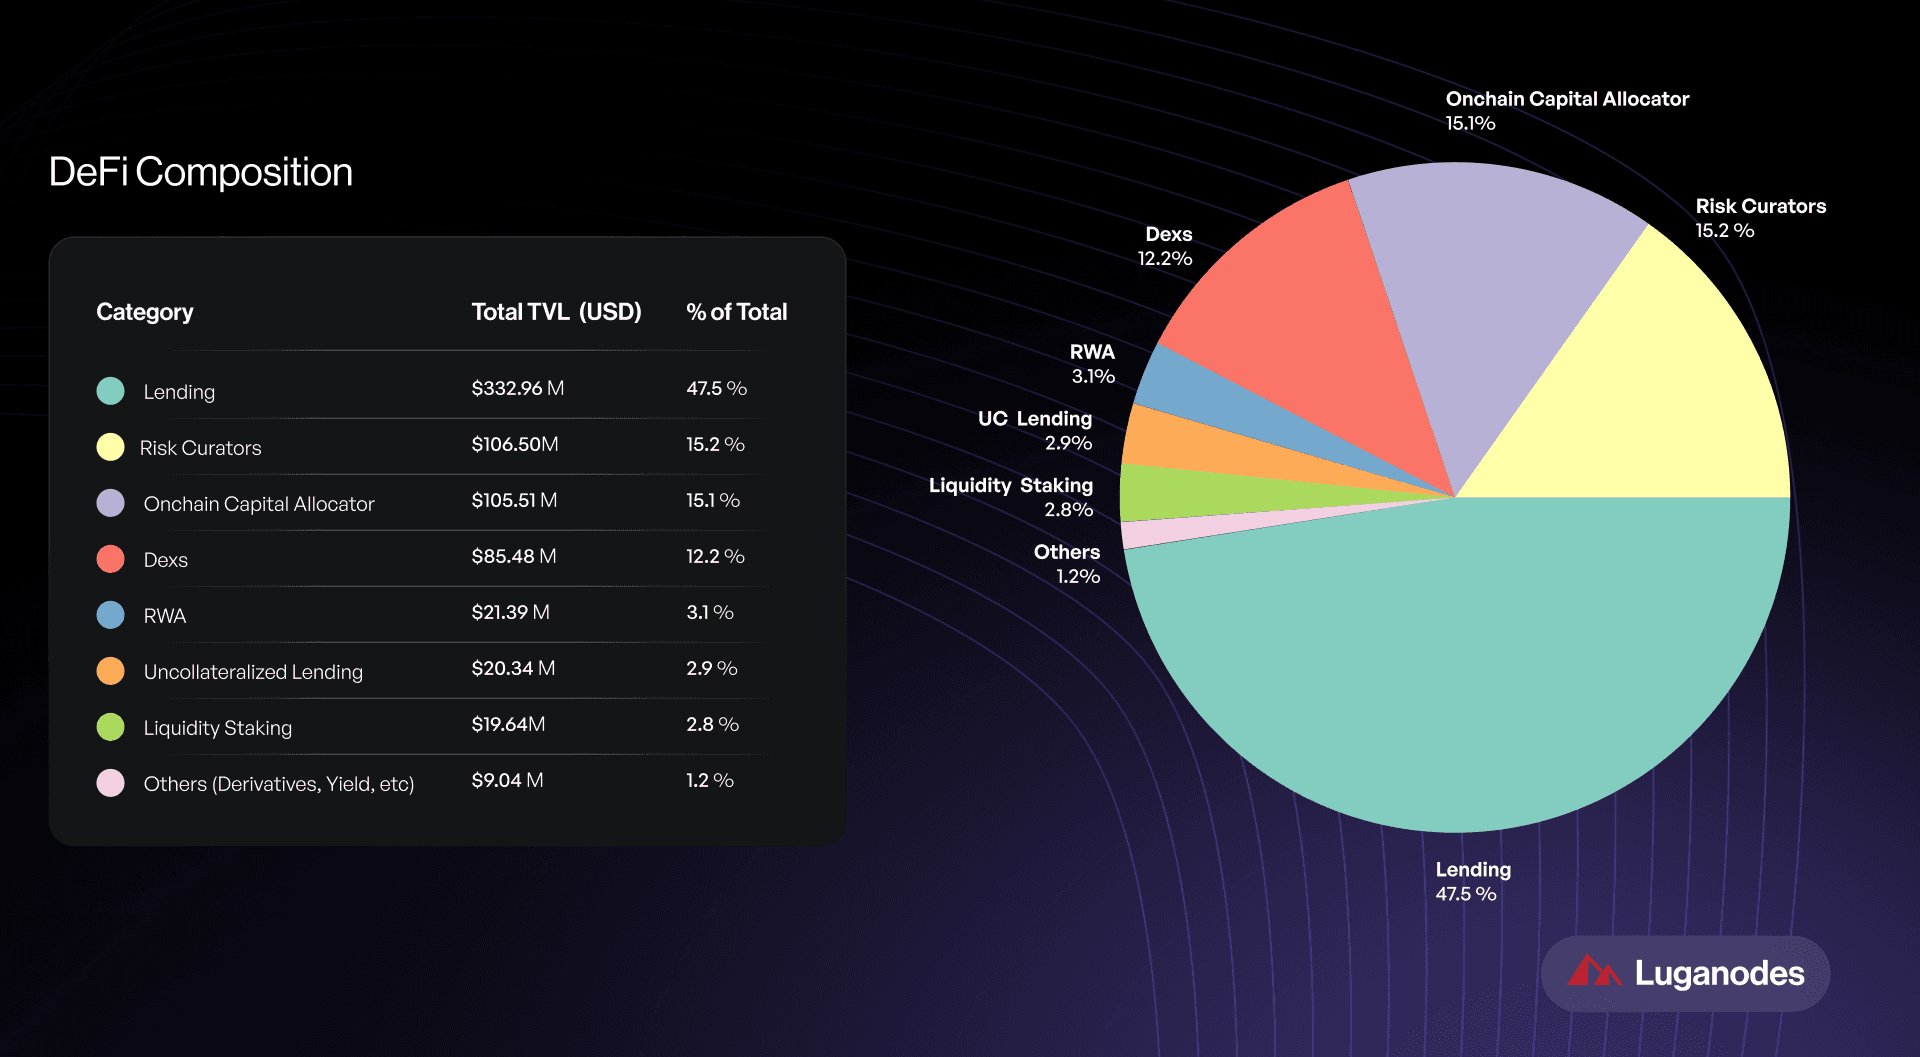Click the orange Uncollateralized Lending legend dot
The image size is (1920, 1057).
tap(110, 671)
